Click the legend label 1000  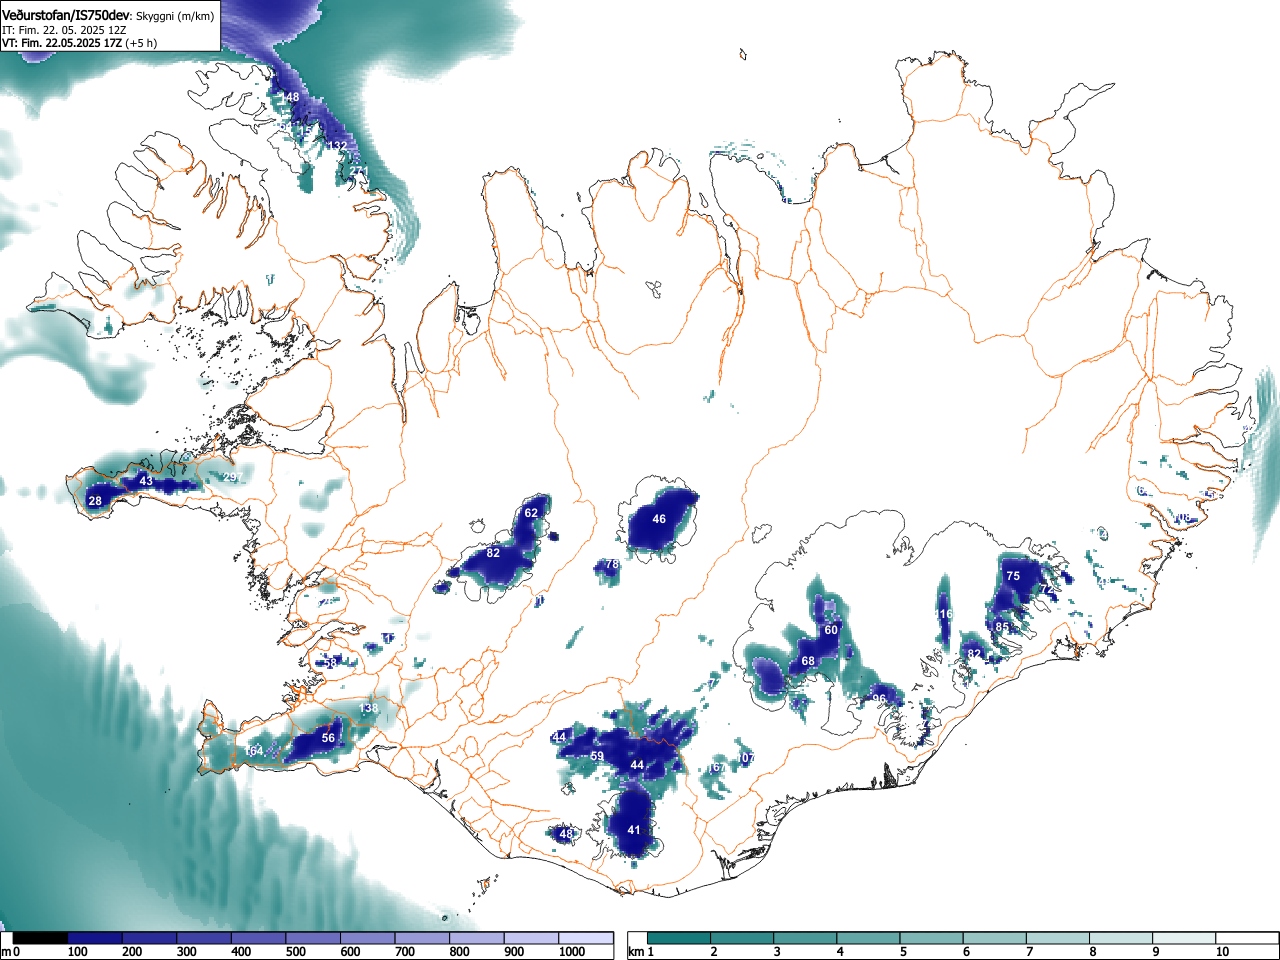572,952
